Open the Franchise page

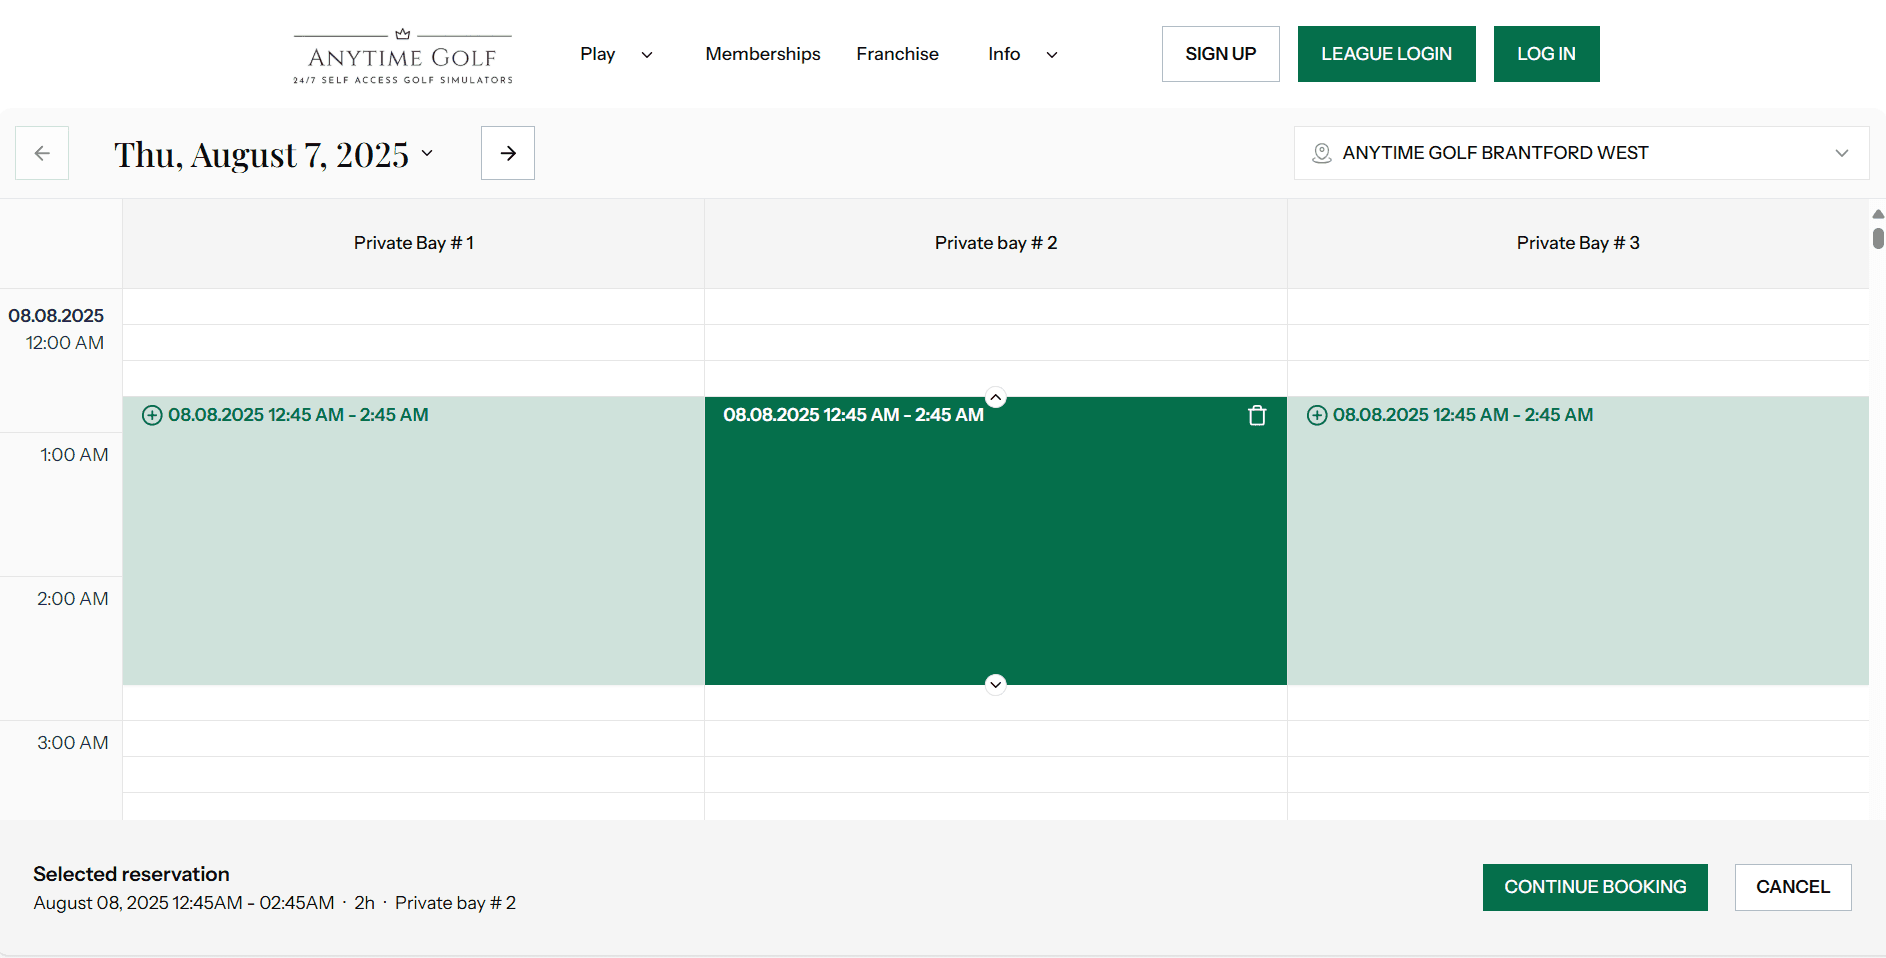click(897, 54)
